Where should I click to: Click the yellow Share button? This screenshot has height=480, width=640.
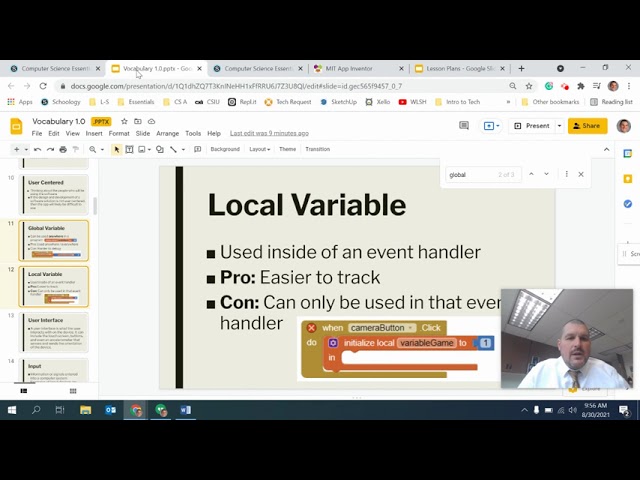587,126
